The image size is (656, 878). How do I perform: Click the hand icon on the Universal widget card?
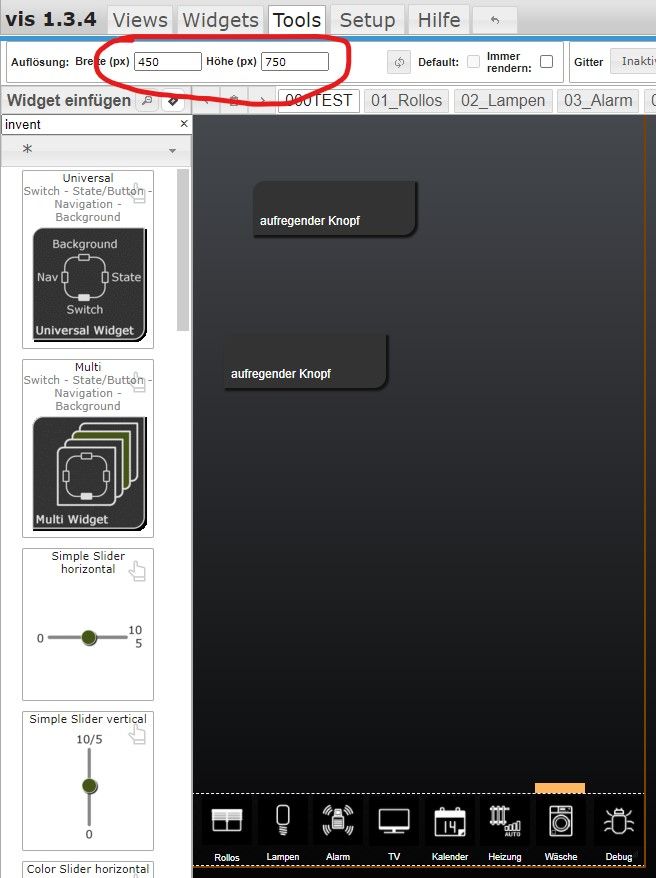coord(138,193)
